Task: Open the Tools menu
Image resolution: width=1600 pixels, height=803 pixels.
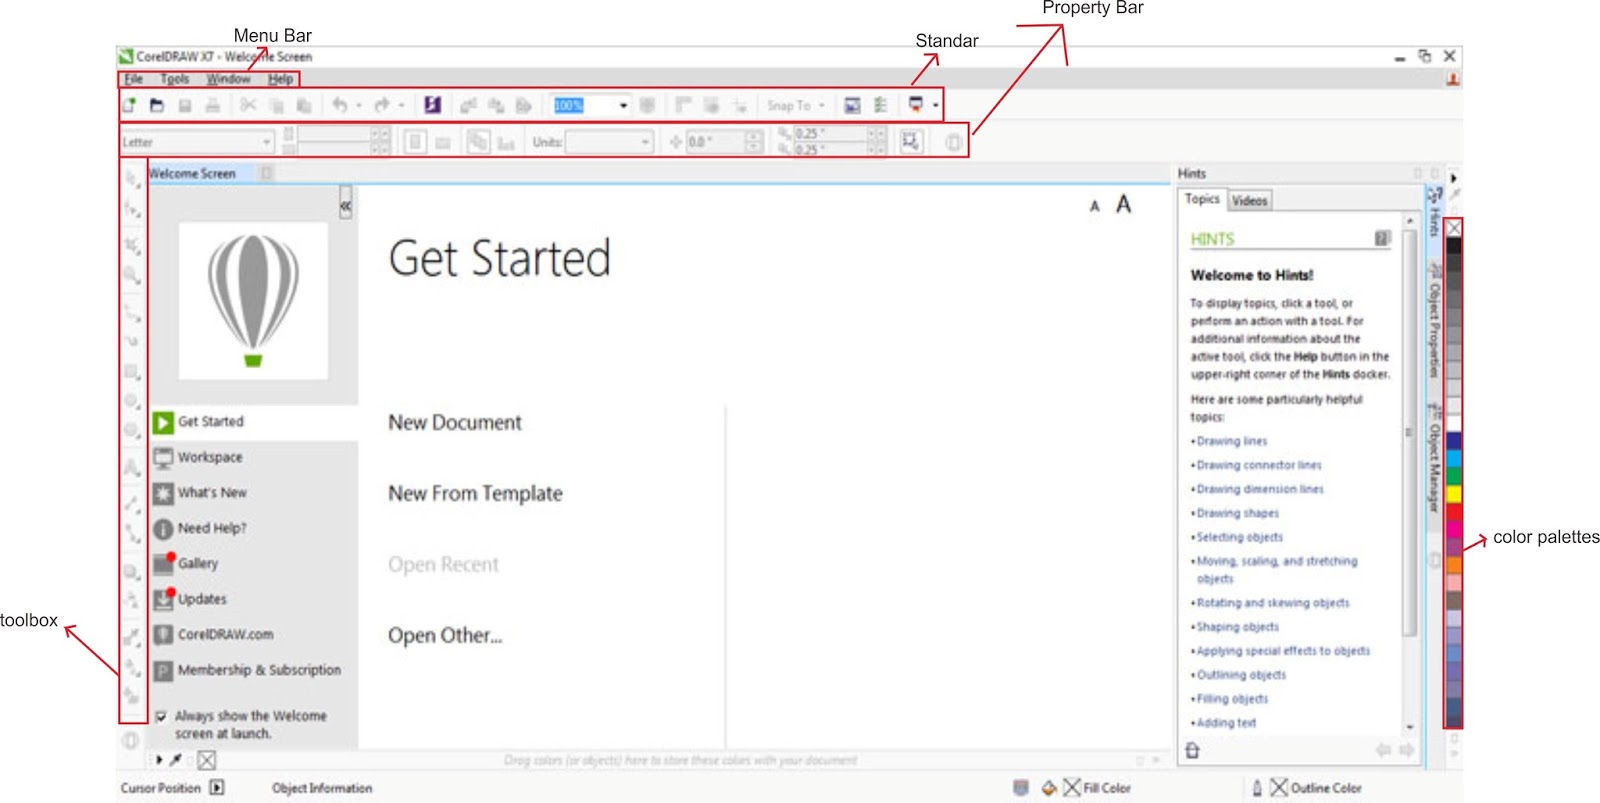Action: pyautogui.click(x=174, y=79)
